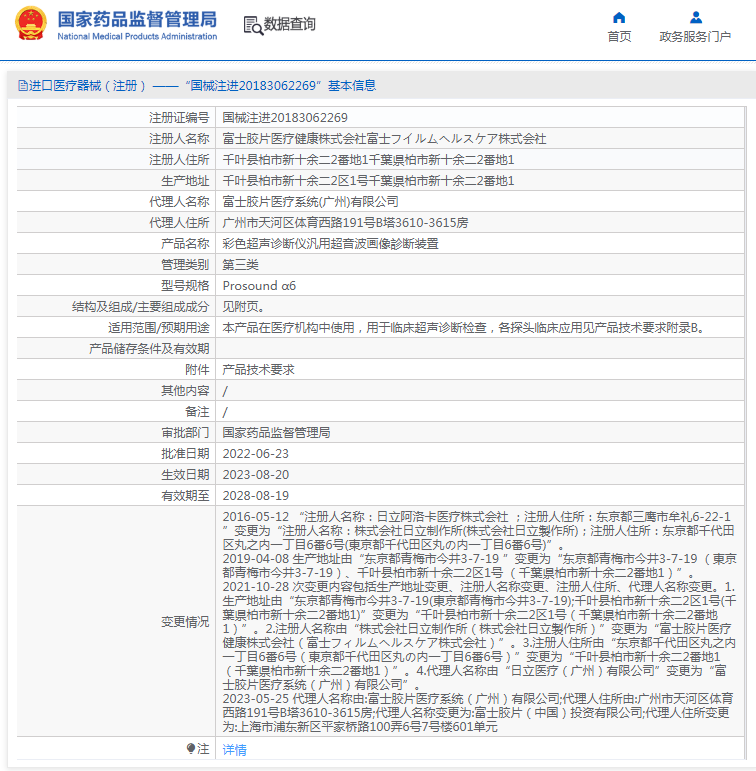Select the 生产地址 address value
Viewport: 756px width, 771px height.
368,181
